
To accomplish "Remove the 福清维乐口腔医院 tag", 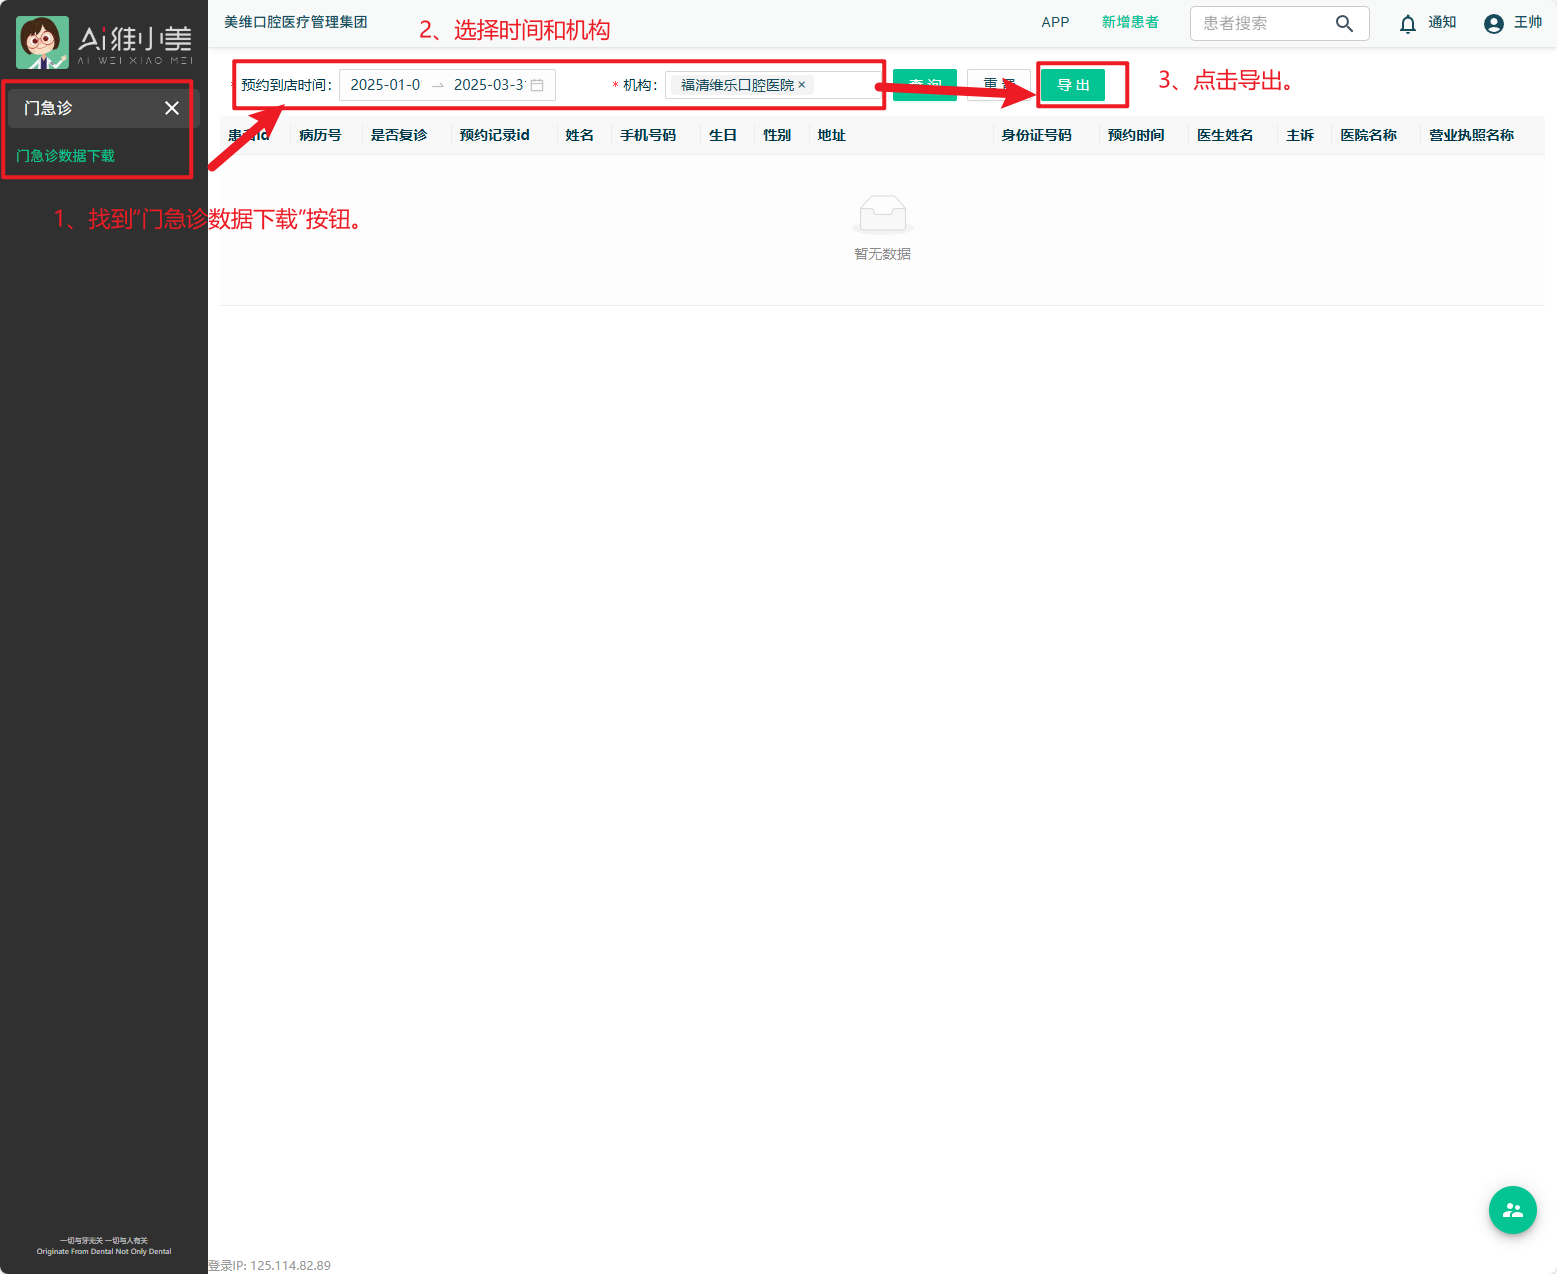I will click(802, 85).
